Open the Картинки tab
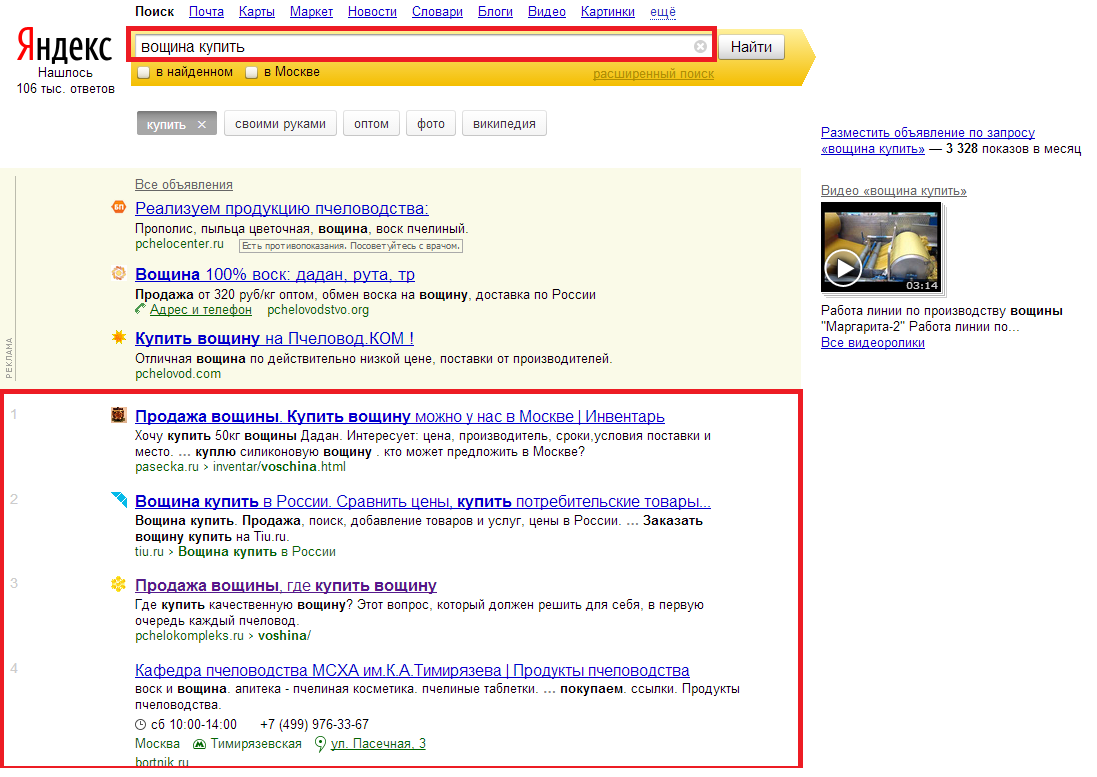Image resolution: width=1097 pixels, height=777 pixels. point(607,12)
